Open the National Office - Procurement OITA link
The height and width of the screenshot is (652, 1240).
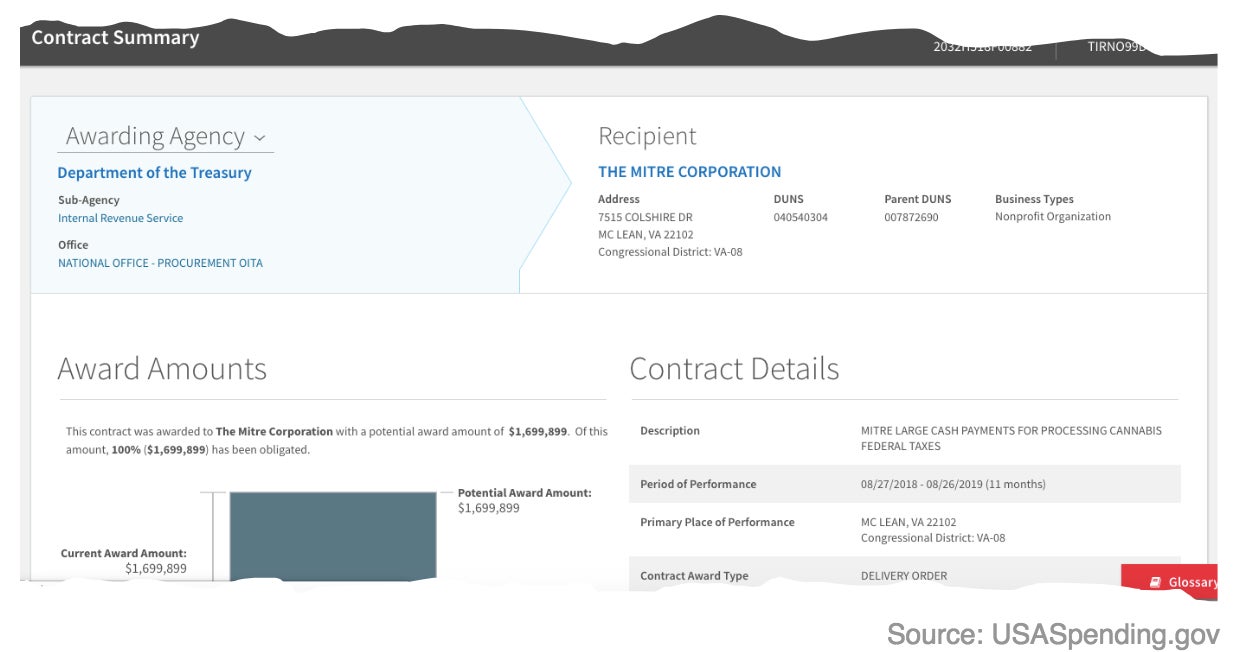click(x=160, y=263)
